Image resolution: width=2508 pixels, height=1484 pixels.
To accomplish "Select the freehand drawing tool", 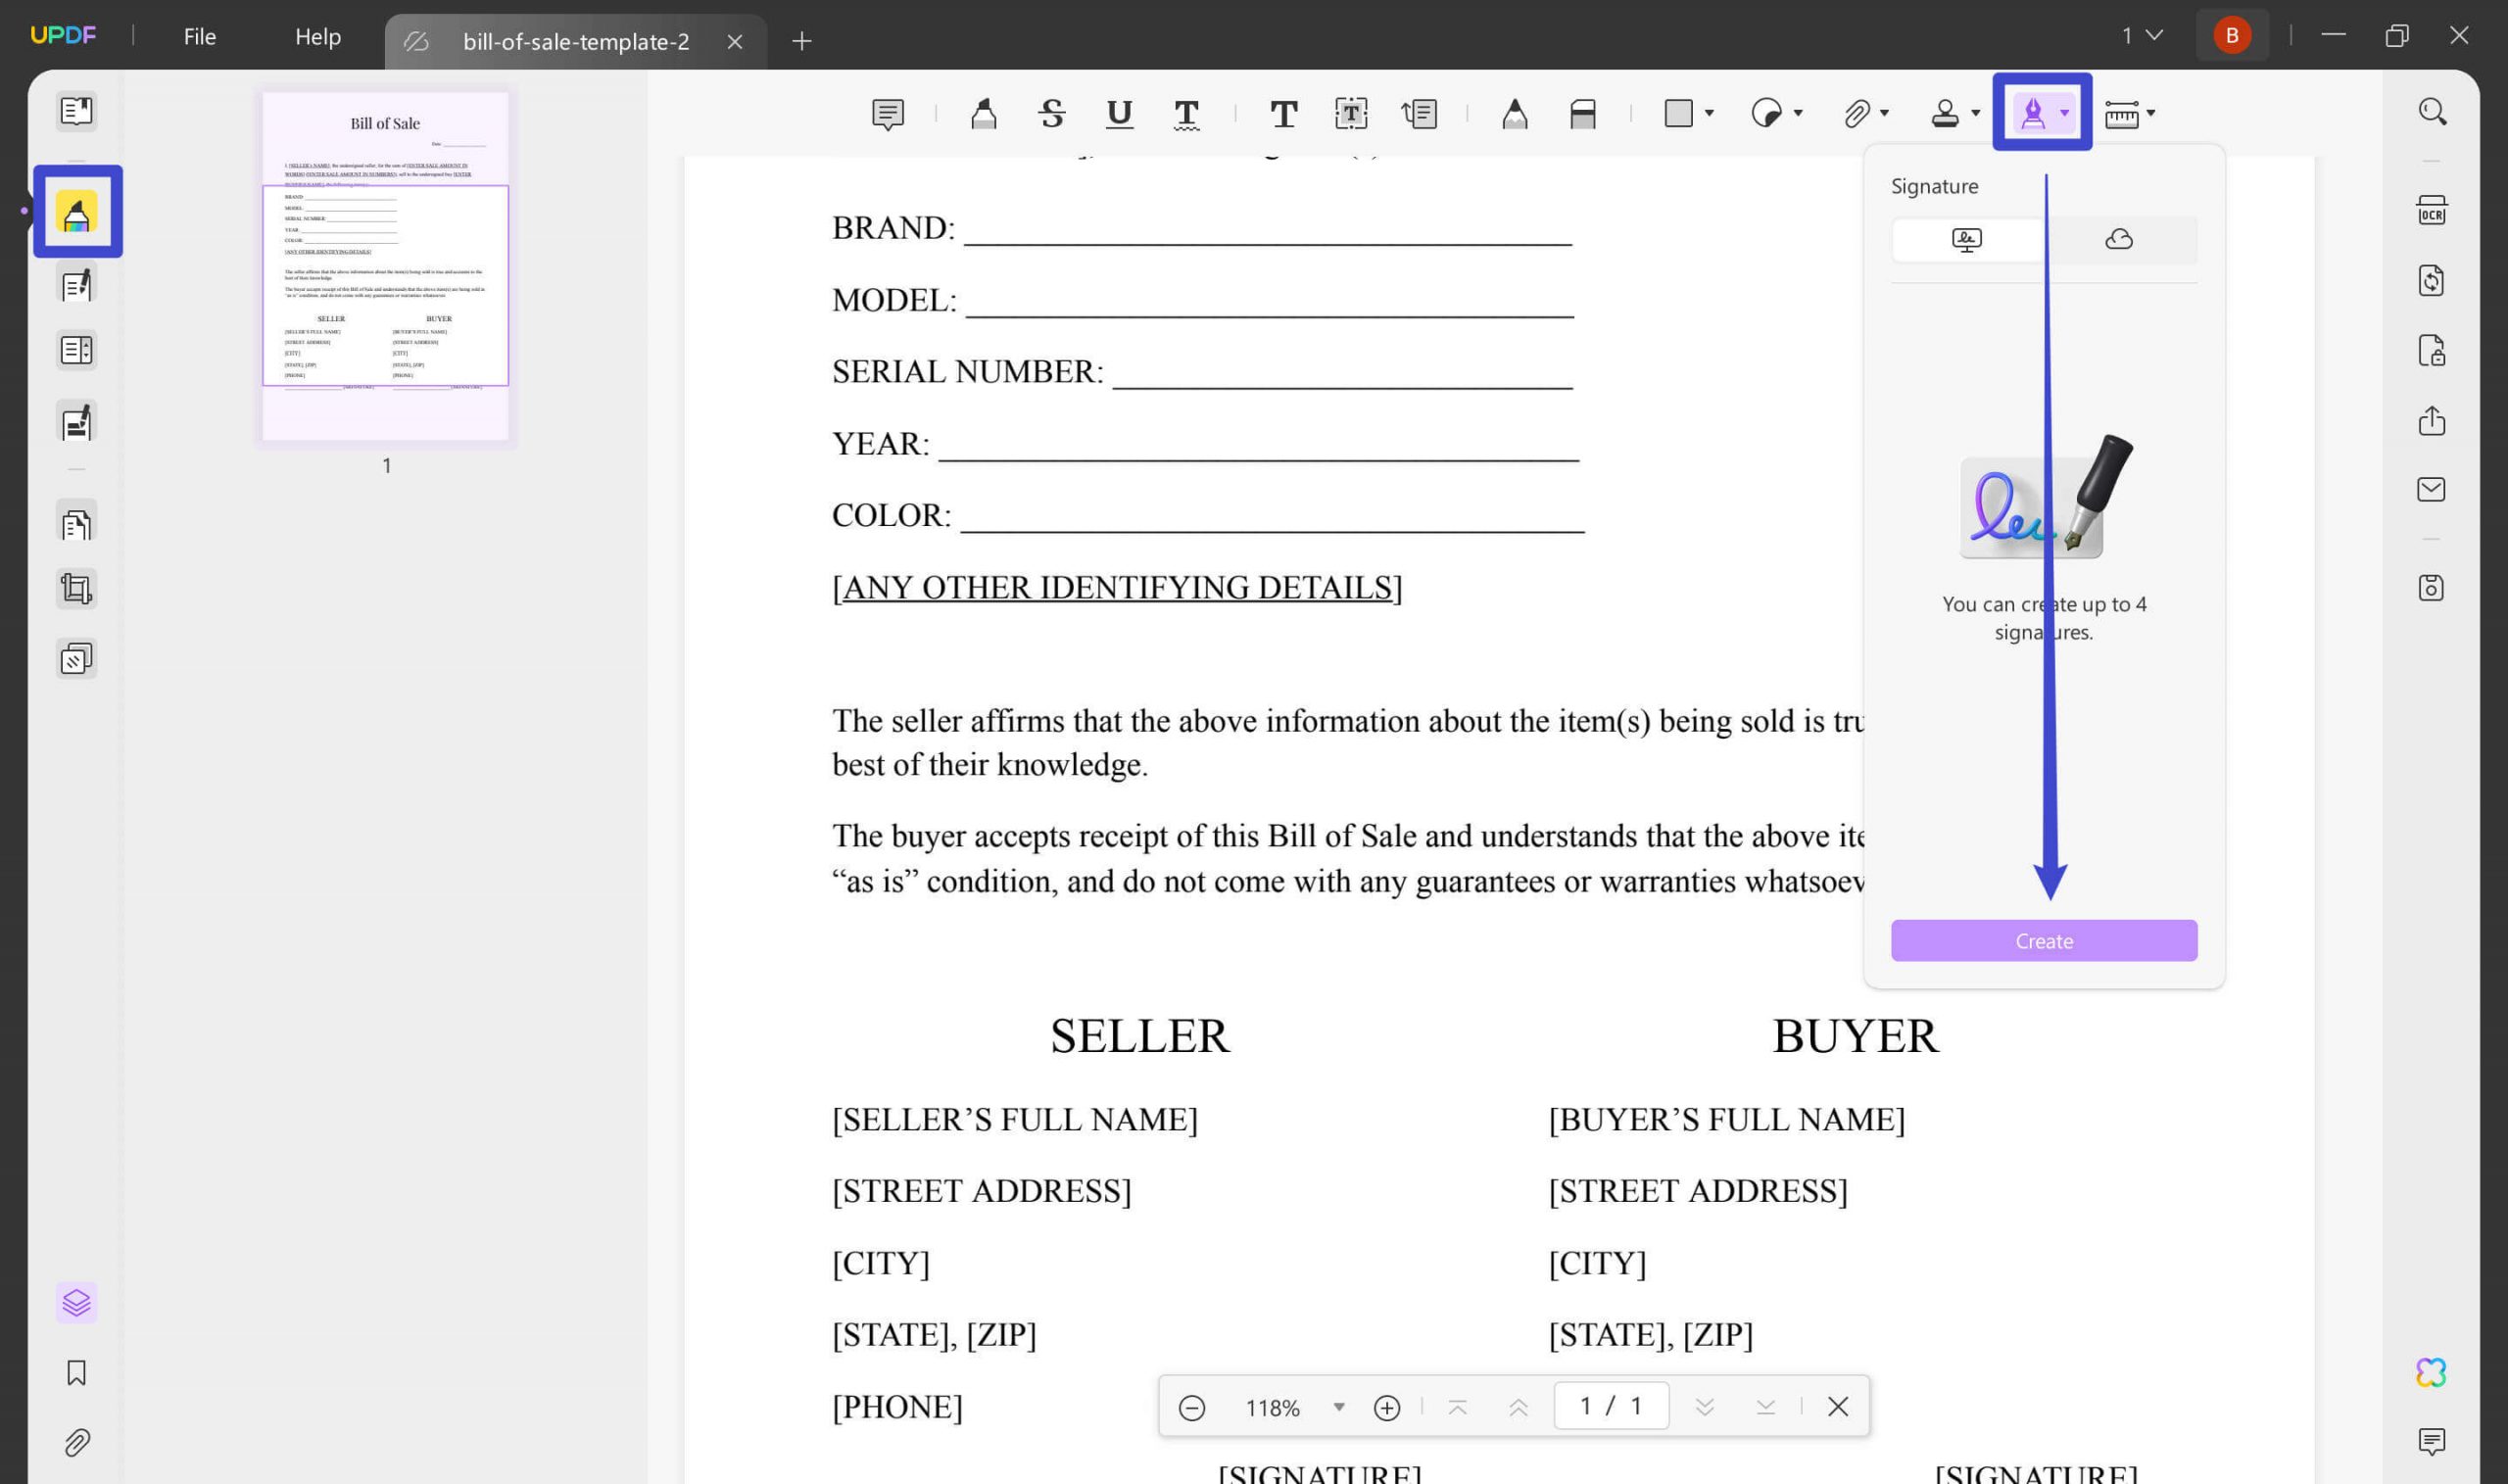I will (x=1514, y=113).
